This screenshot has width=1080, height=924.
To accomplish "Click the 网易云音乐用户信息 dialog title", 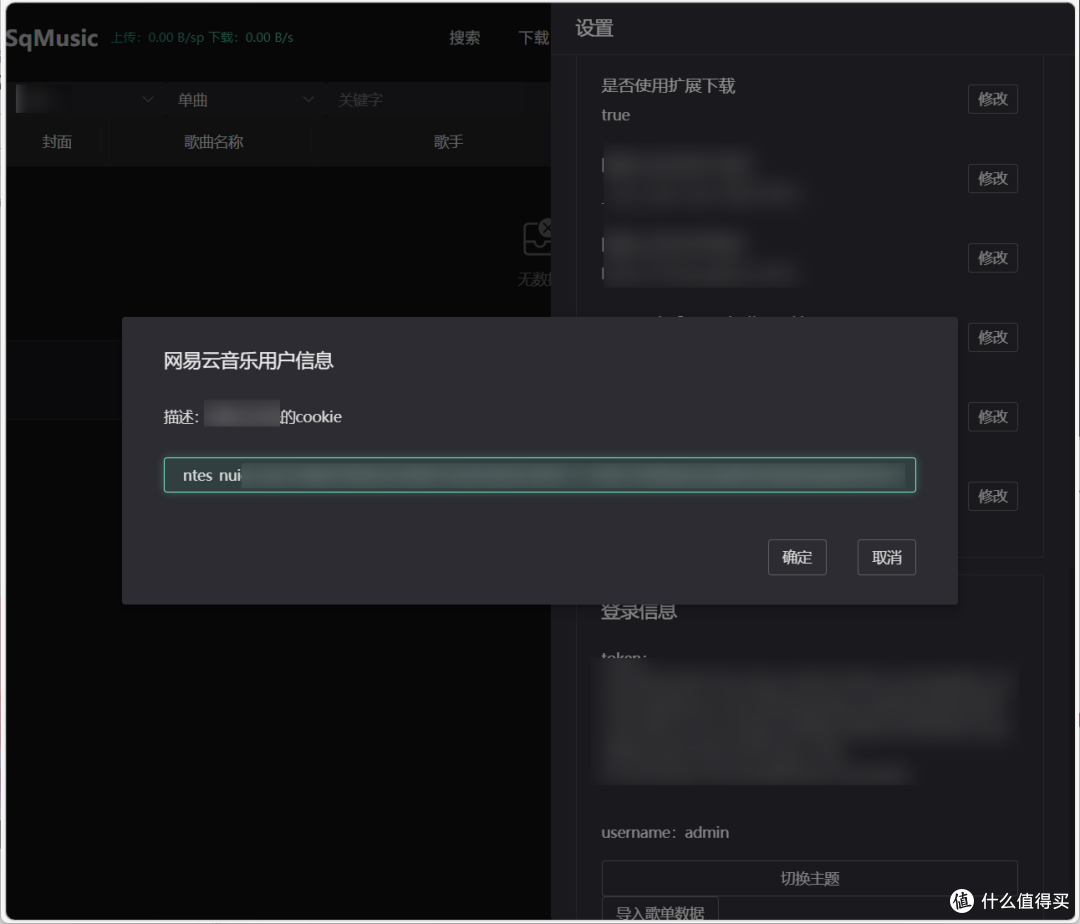I will (x=248, y=360).
